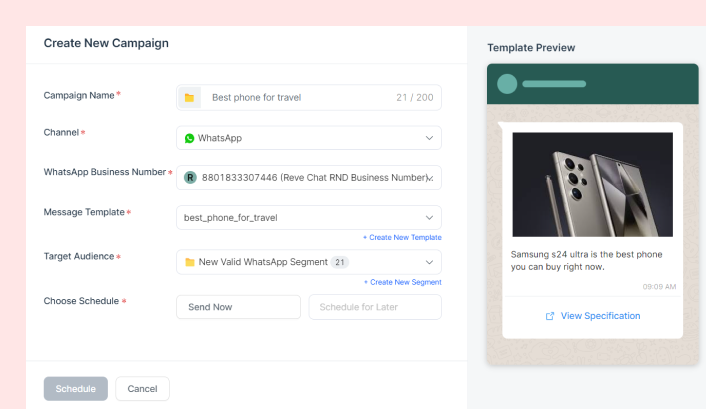The image size is (706, 409).
Task: Click the 21 count badge on segment
Action: pyautogui.click(x=340, y=262)
